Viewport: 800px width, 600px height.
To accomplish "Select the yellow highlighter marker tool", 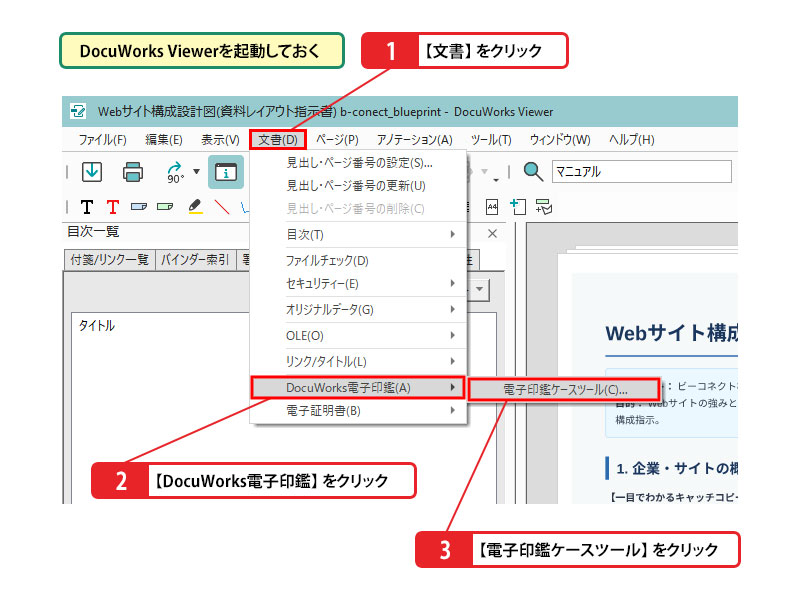I will click(x=195, y=207).
